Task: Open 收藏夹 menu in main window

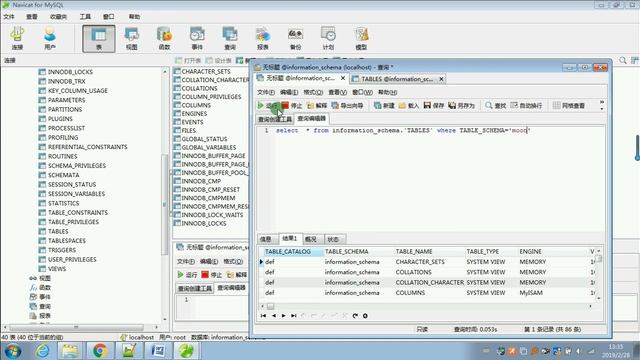Action: pos(58,17)
